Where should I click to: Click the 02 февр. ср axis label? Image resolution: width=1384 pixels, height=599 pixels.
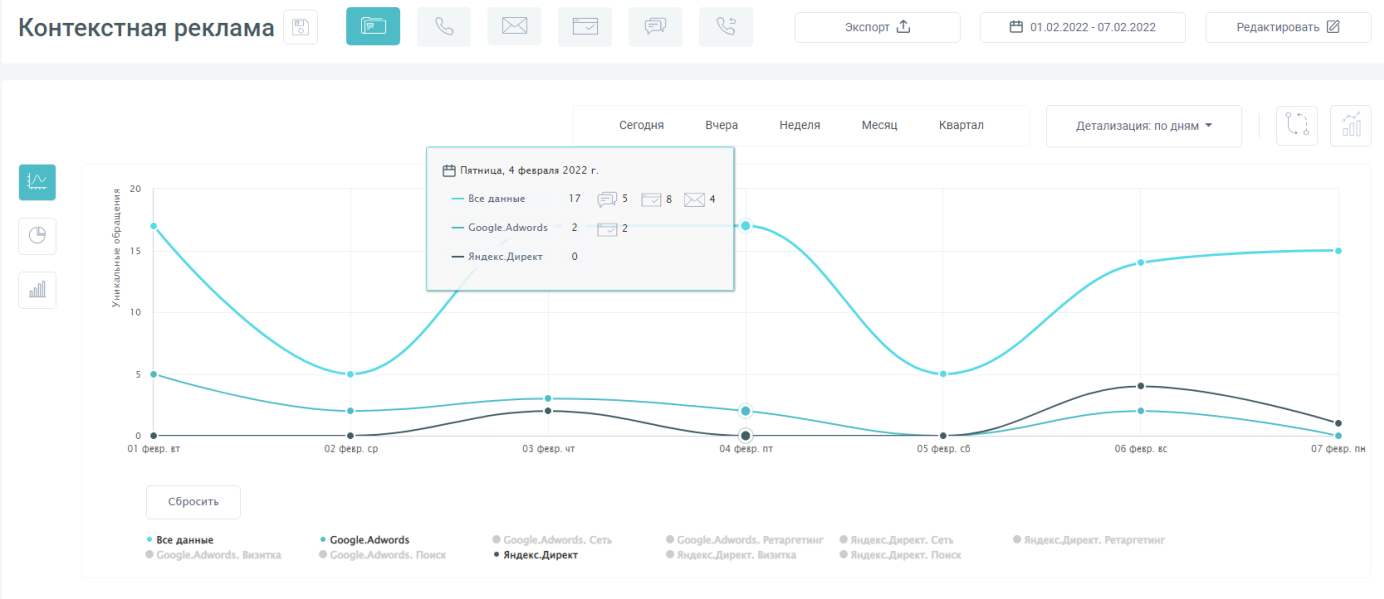[350, 450]
